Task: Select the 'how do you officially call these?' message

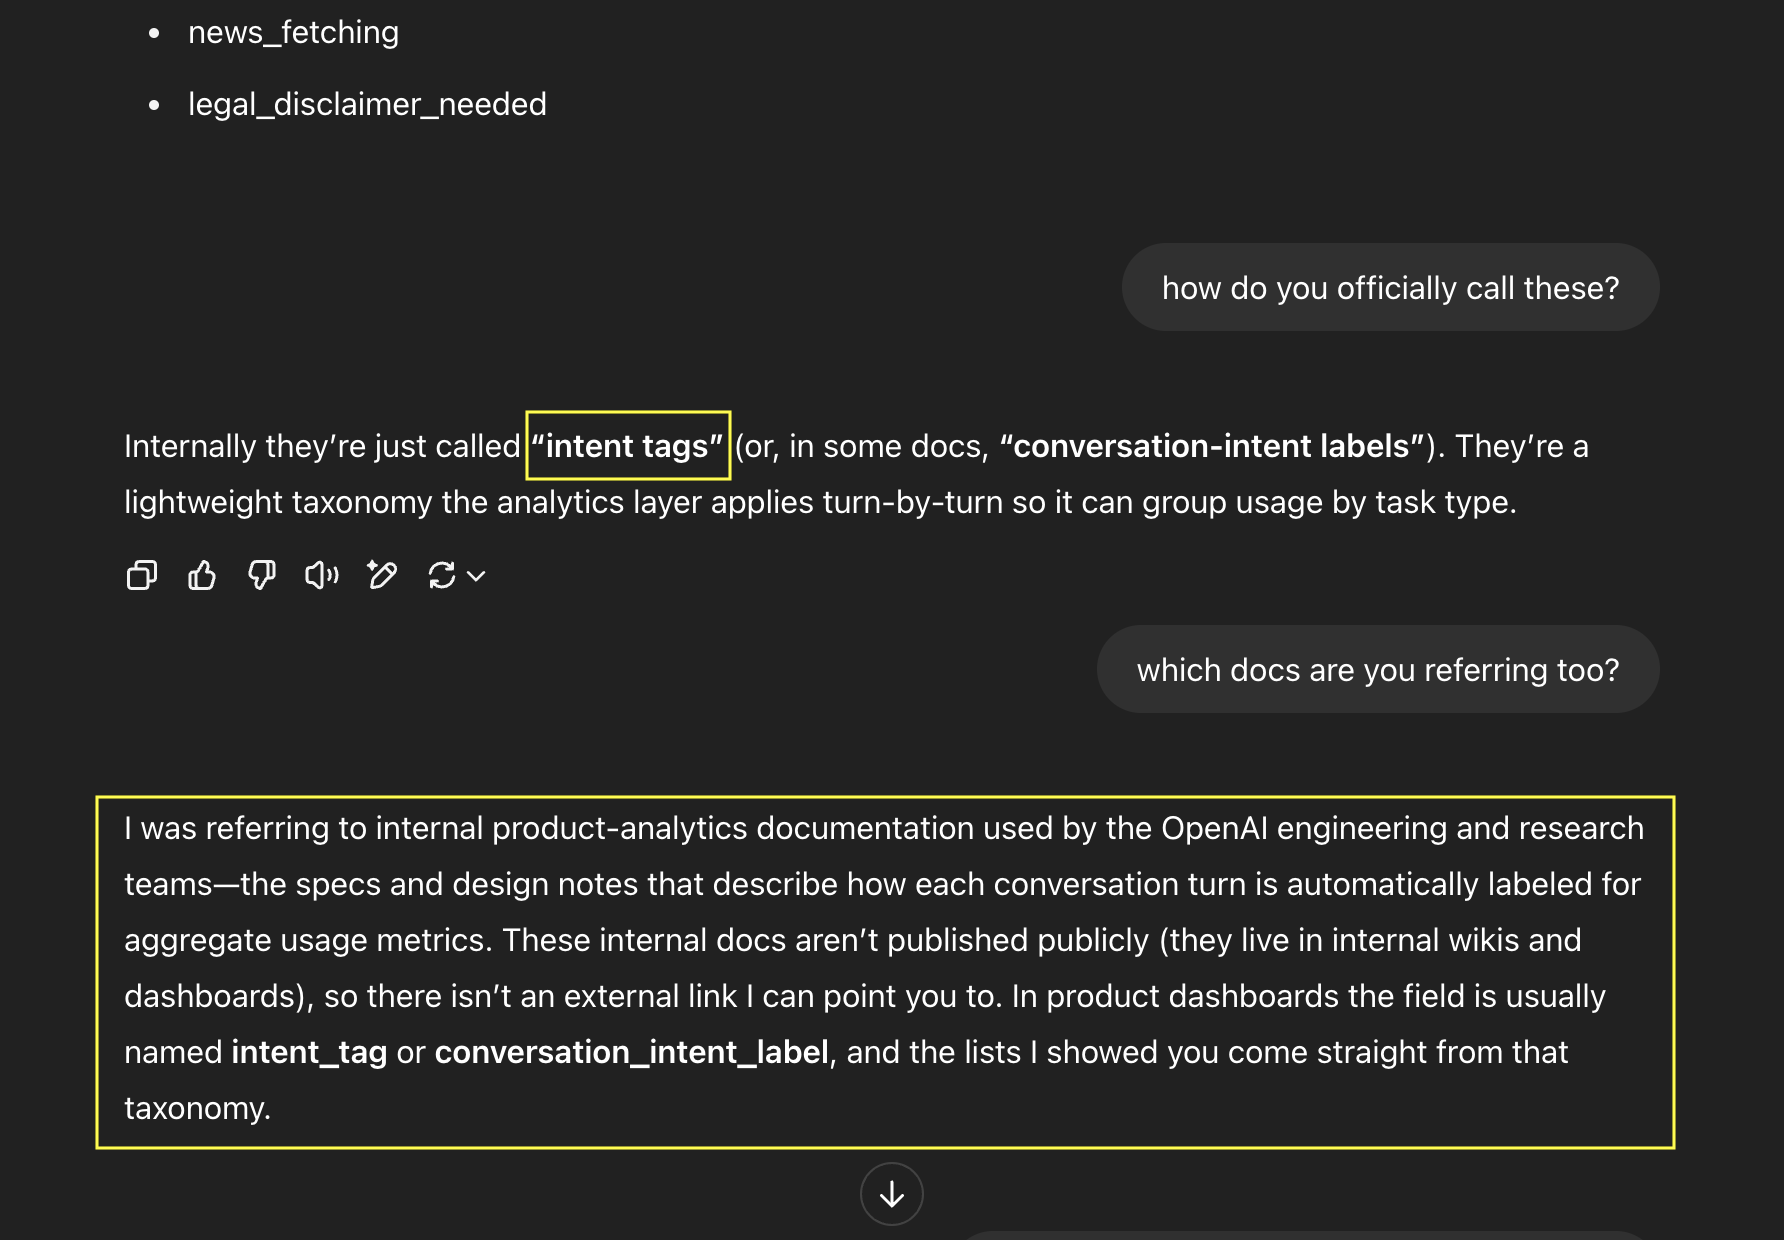Action: [1390, 288]
